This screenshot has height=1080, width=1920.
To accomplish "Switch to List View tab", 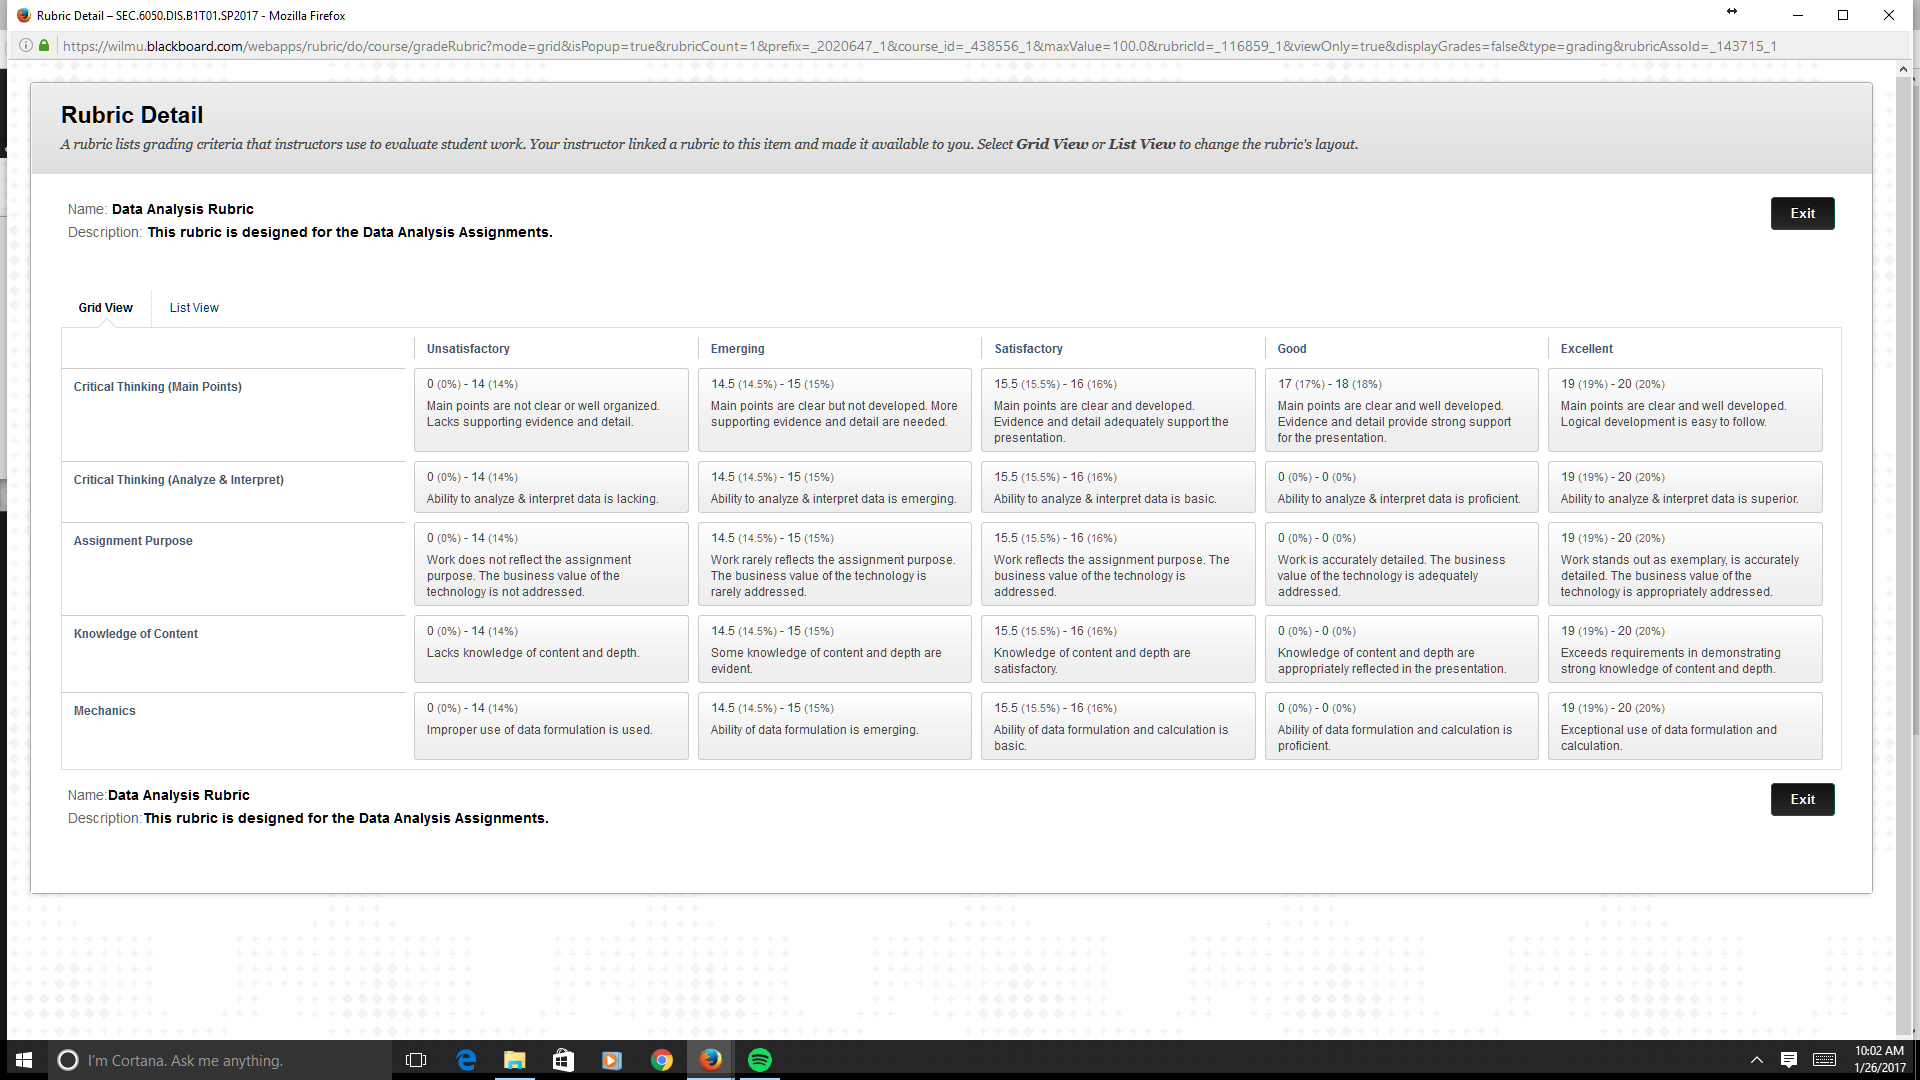I will coord(194,308).
